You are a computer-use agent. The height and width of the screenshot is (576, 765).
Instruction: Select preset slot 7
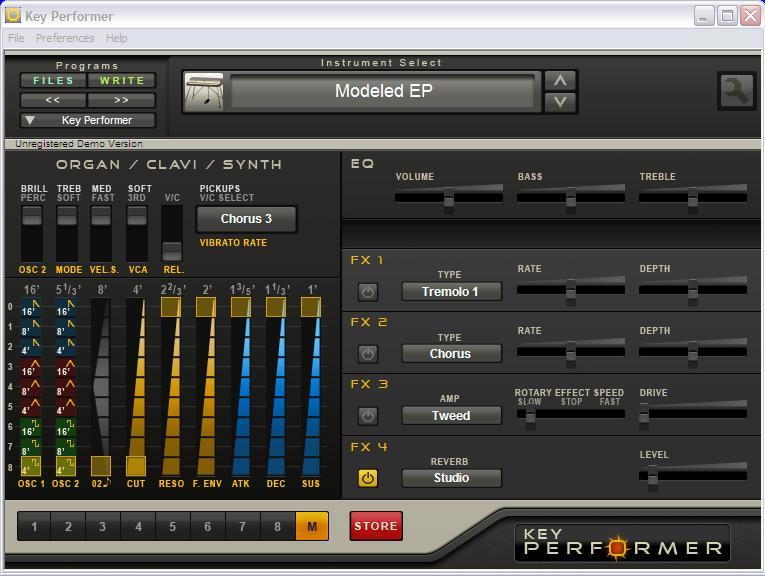click(242, 526)
